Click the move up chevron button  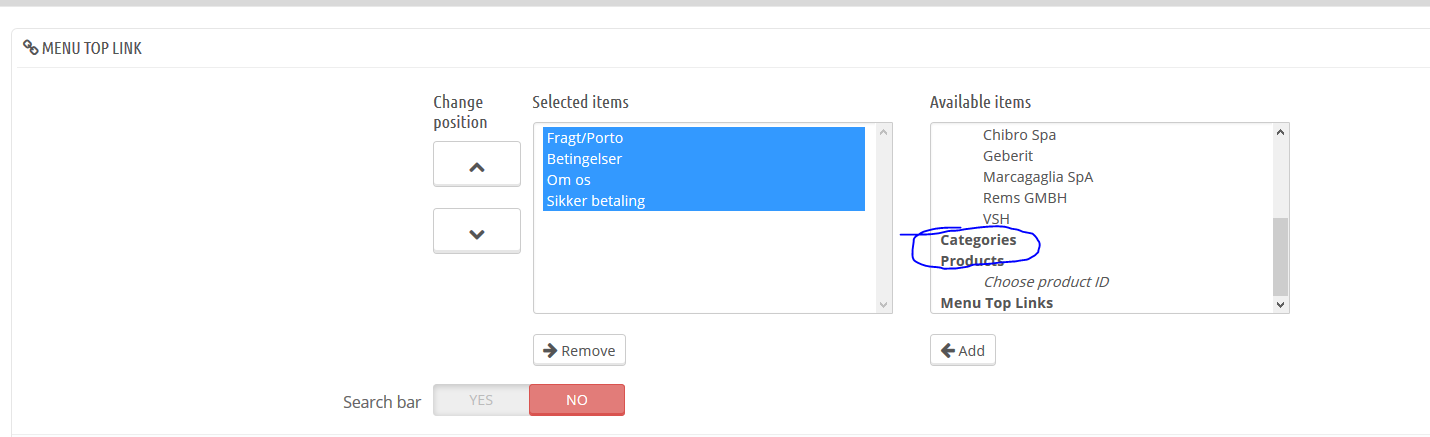[476, 165]
